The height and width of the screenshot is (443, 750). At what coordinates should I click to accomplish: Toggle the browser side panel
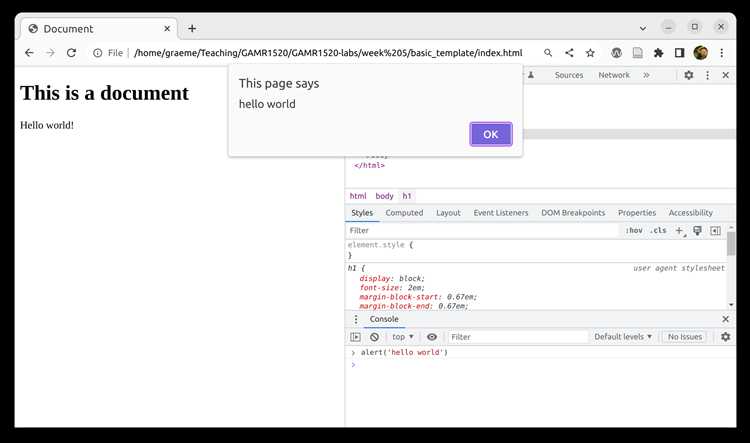[x=679, y=53]
